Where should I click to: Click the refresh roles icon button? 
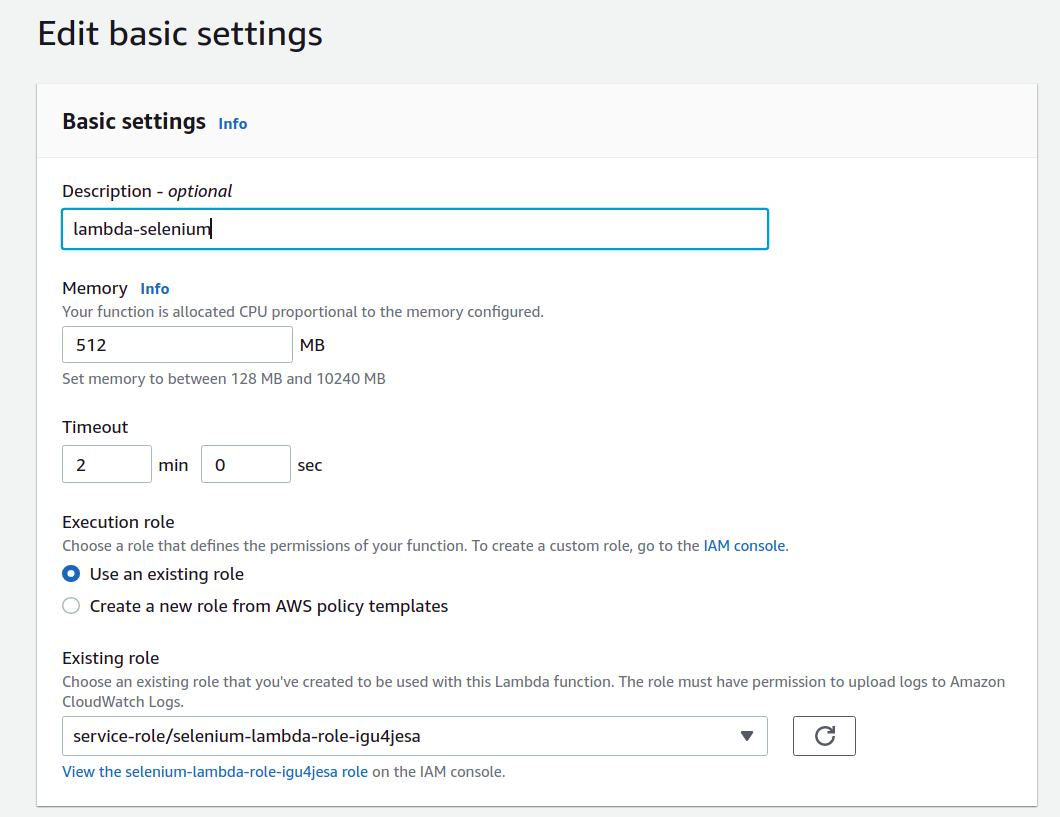pyautogui.click(x=824, y=736)
